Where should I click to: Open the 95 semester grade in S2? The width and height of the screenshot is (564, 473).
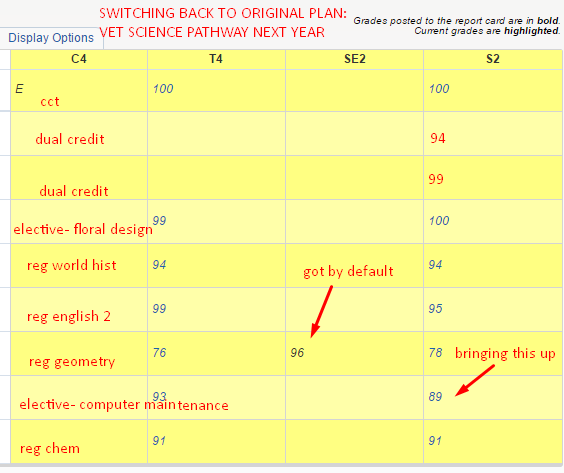tap(435, 308)
